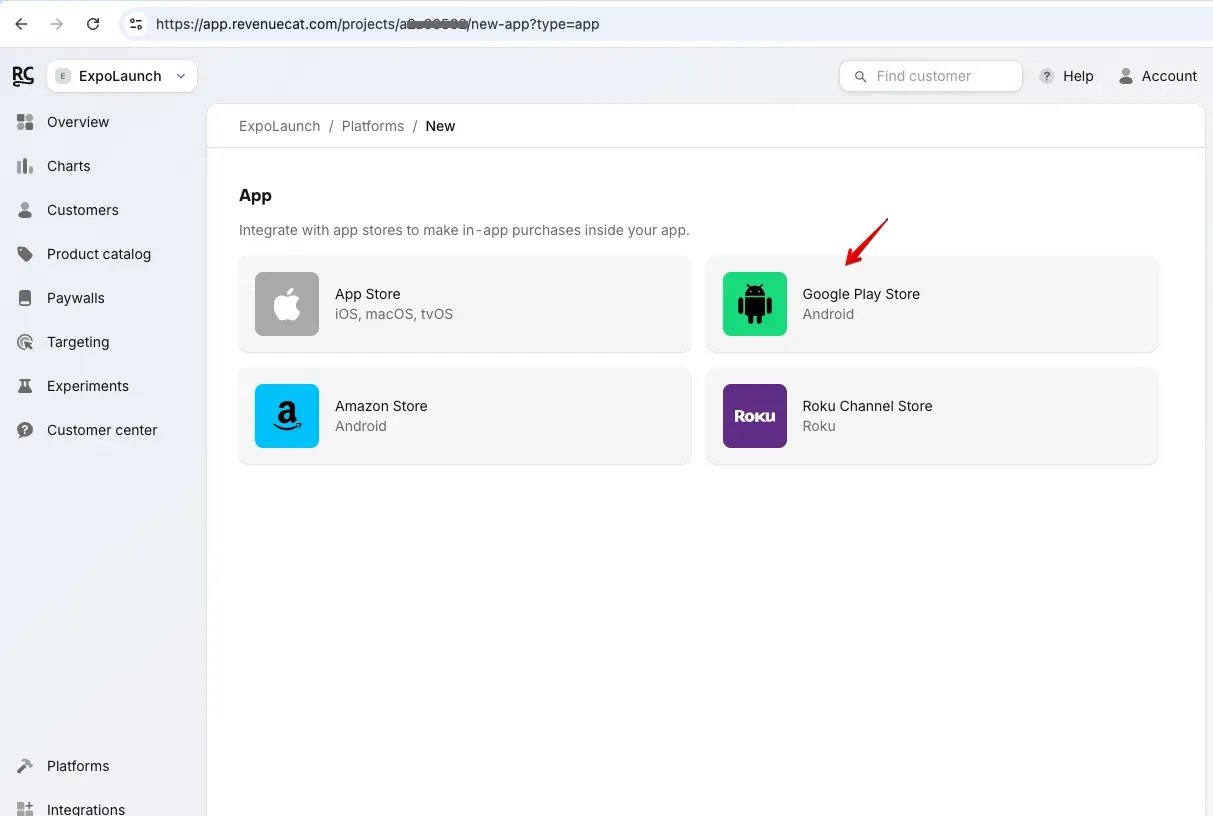
Task: Click the RevenueCat RC logo
Action: [23, 76]
